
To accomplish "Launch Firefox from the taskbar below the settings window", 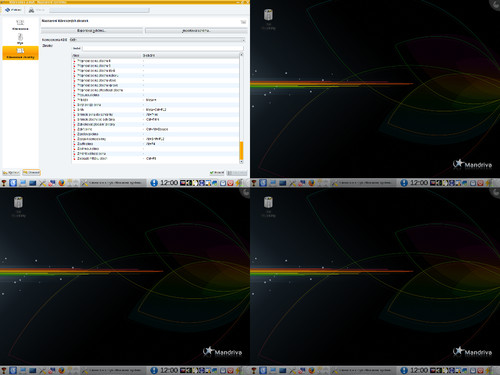I will (61, 183).
